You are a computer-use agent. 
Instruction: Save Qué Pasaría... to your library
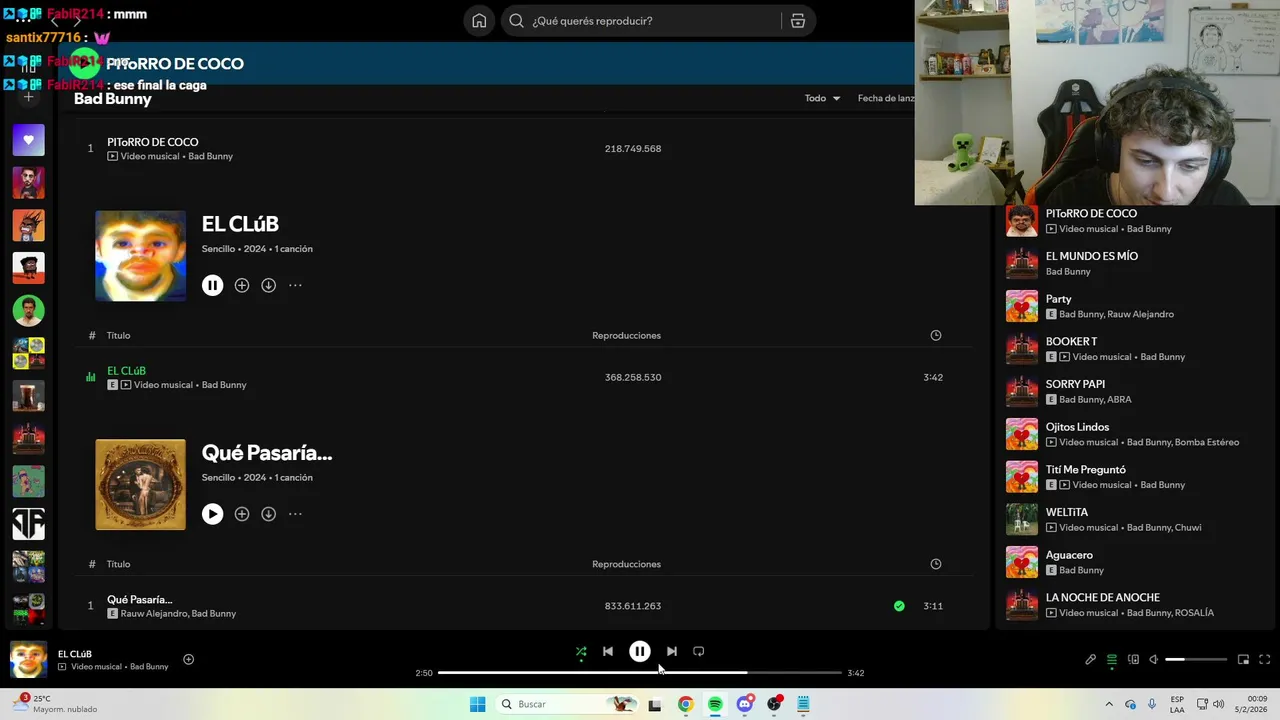point(242,514)
